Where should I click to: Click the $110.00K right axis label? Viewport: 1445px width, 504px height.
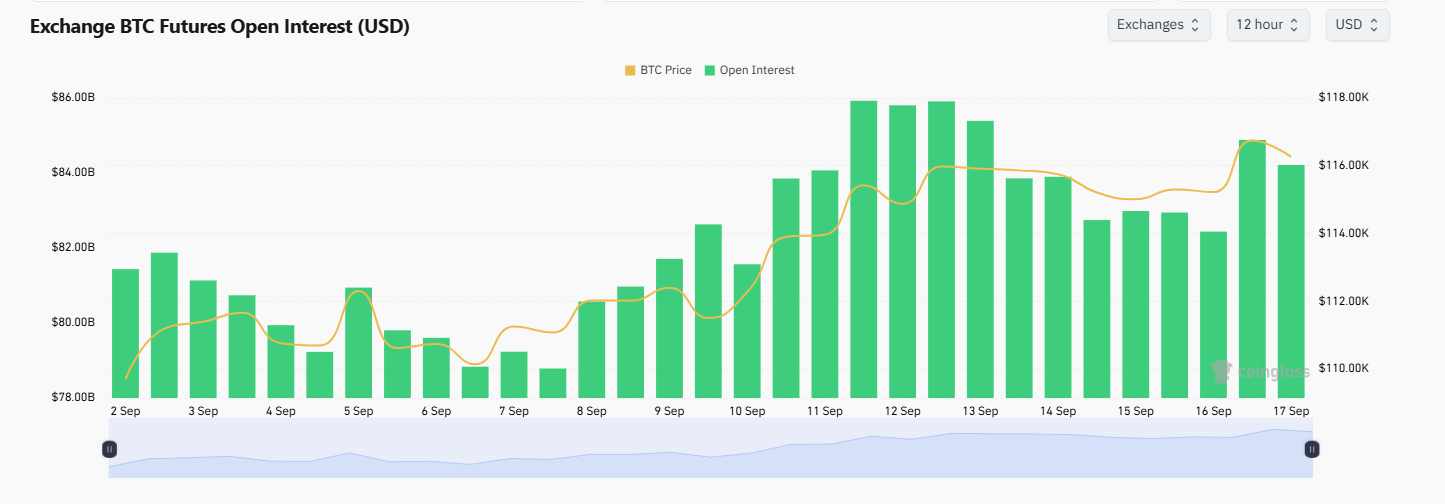tap(1344, 369)
